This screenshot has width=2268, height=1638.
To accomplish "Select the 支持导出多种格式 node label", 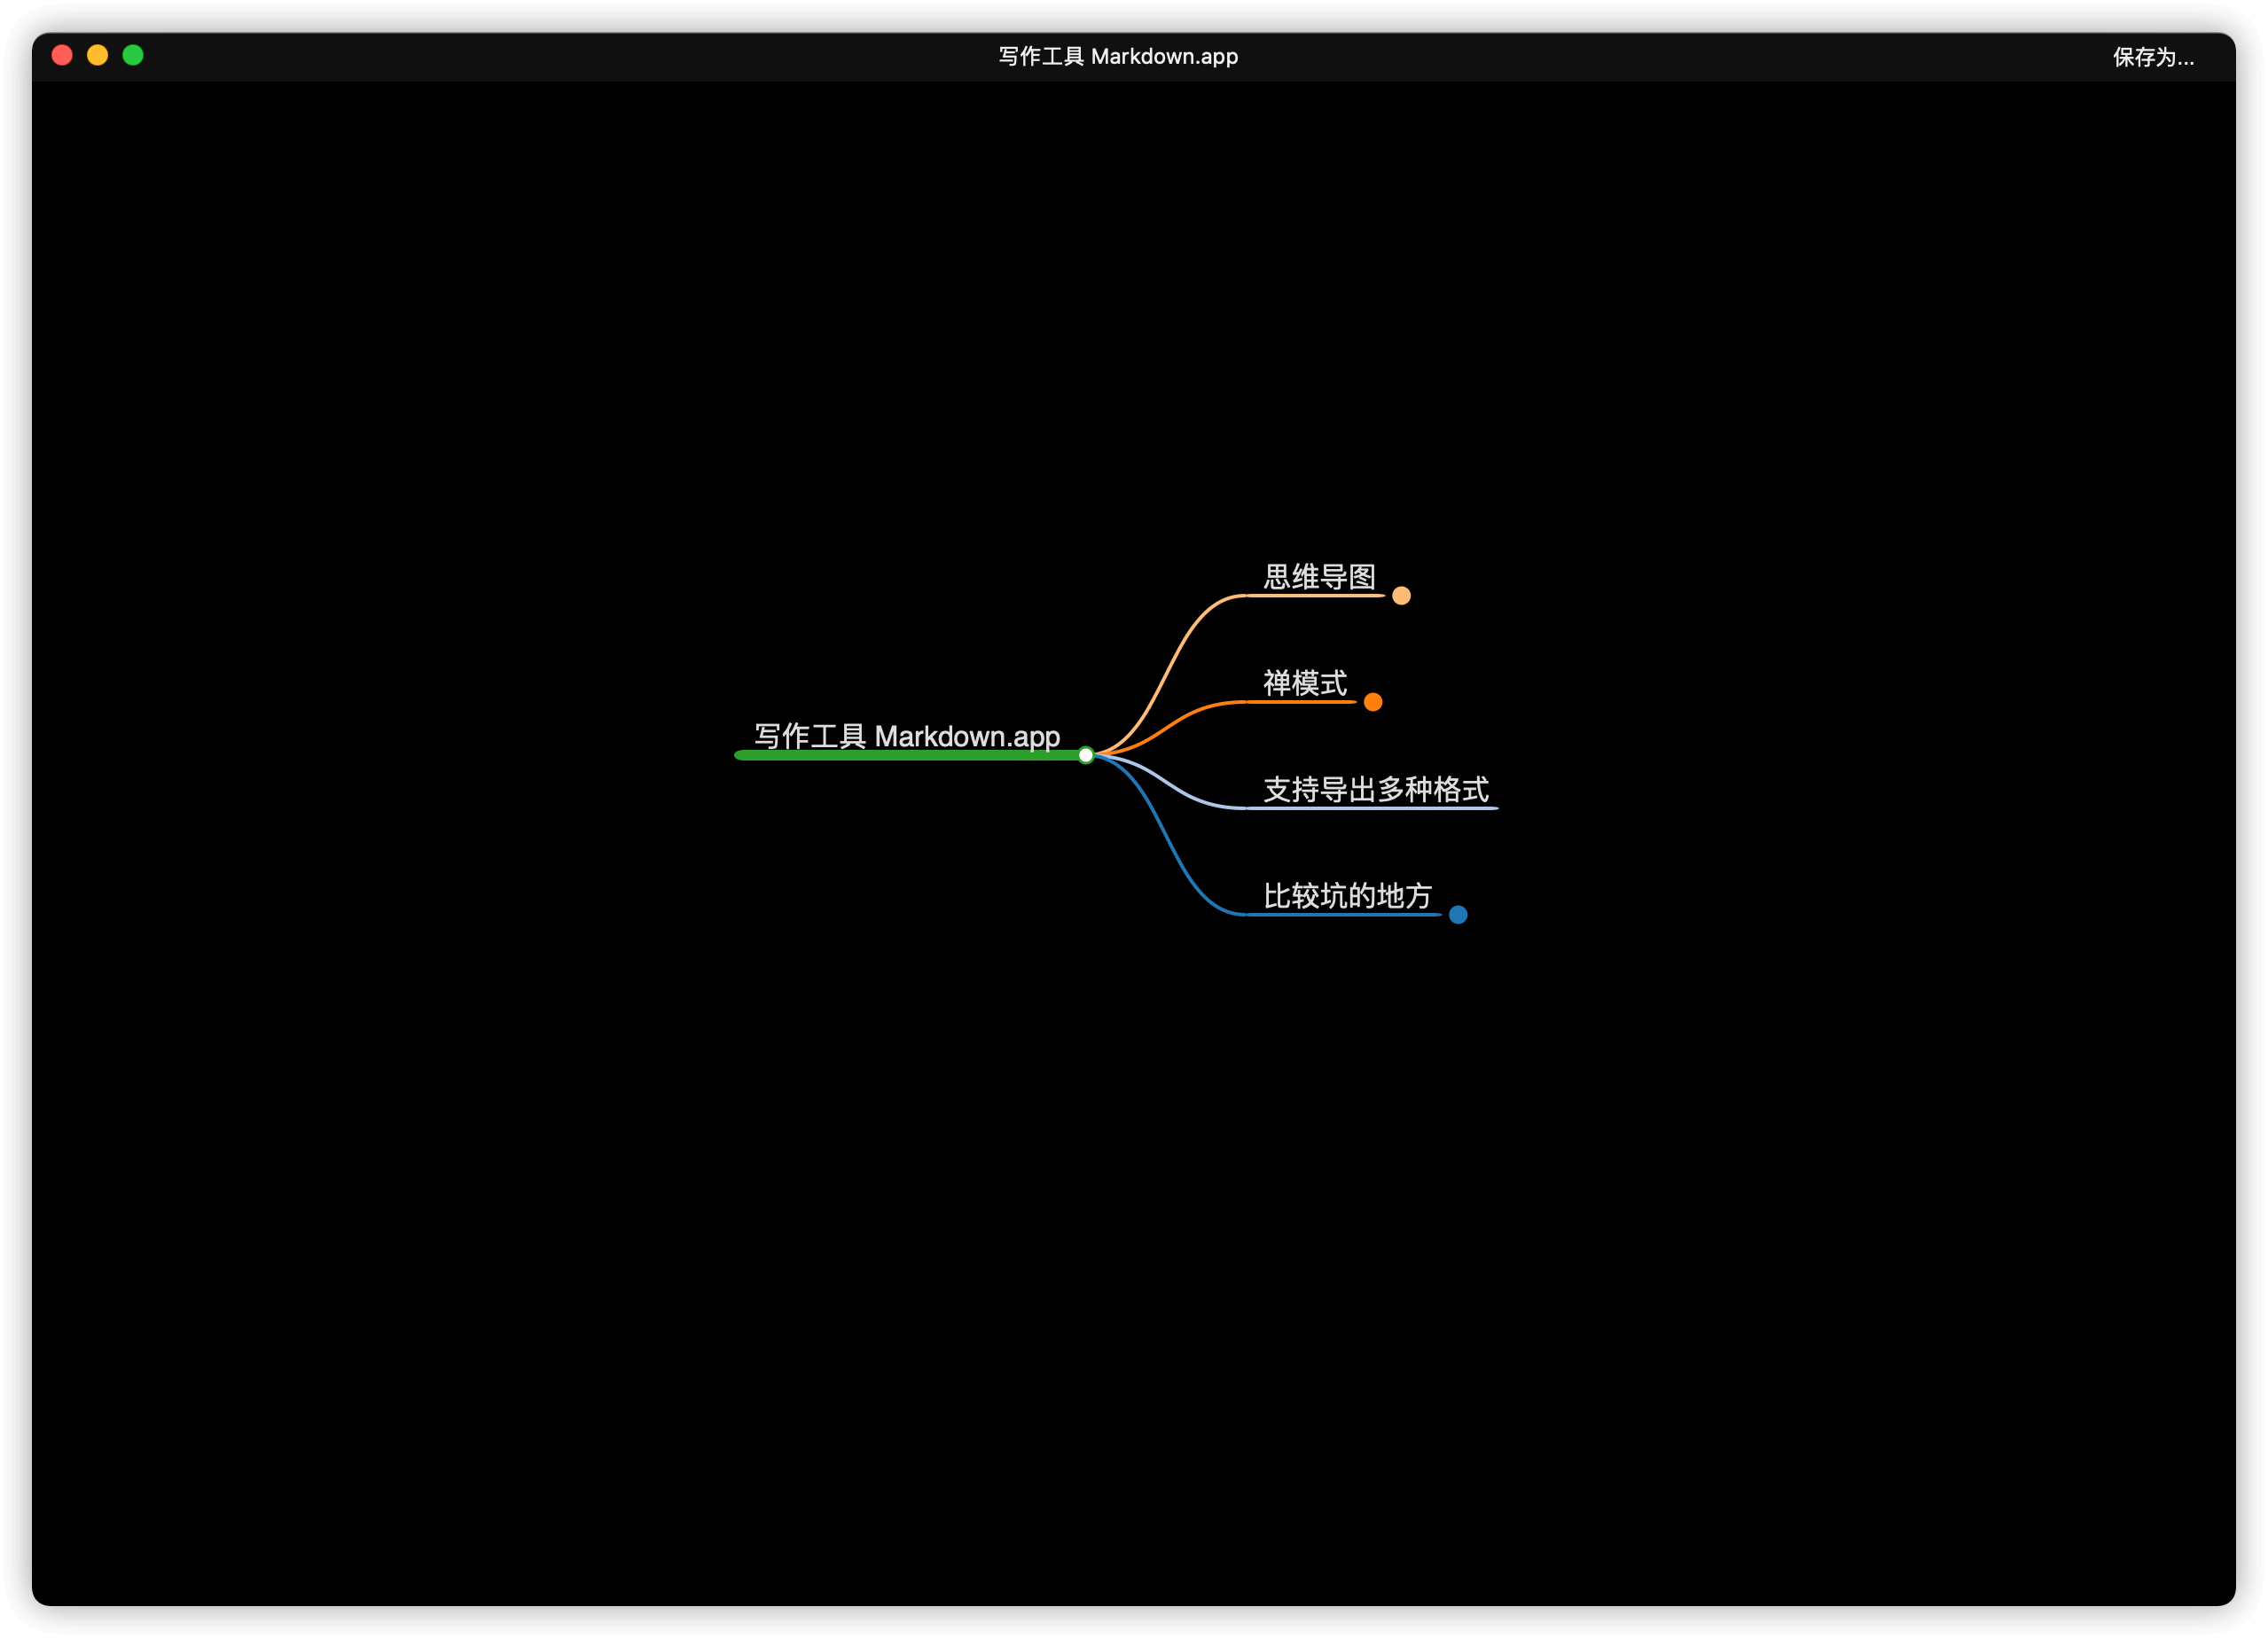I will (x=1375, y=789).
